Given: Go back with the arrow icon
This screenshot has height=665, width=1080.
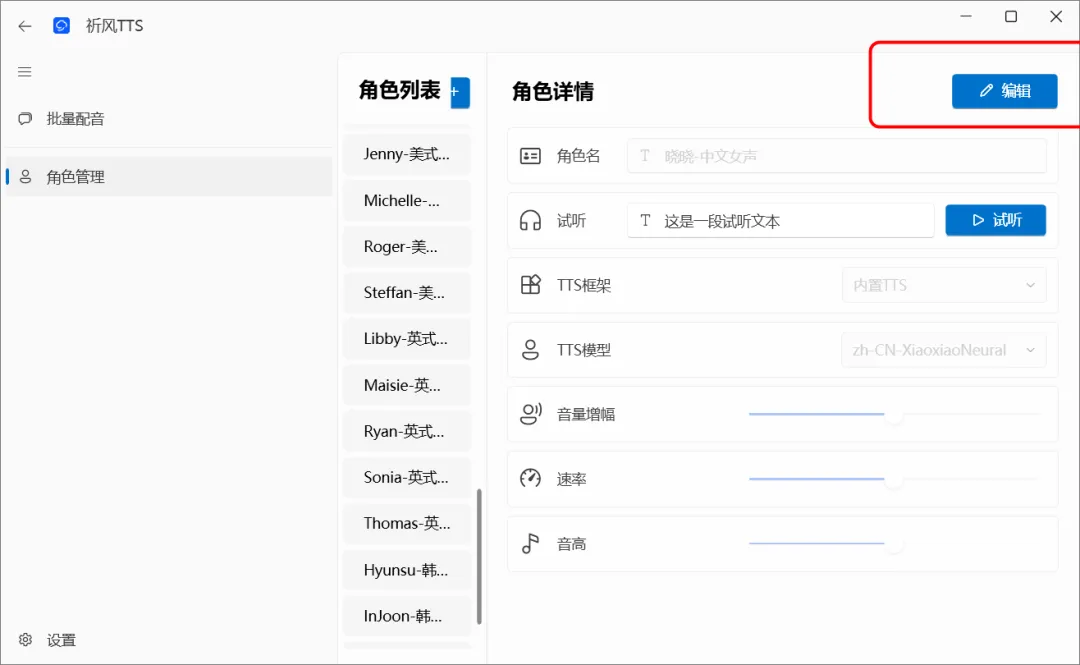Looking at the screenshot, I should point(25,26).
